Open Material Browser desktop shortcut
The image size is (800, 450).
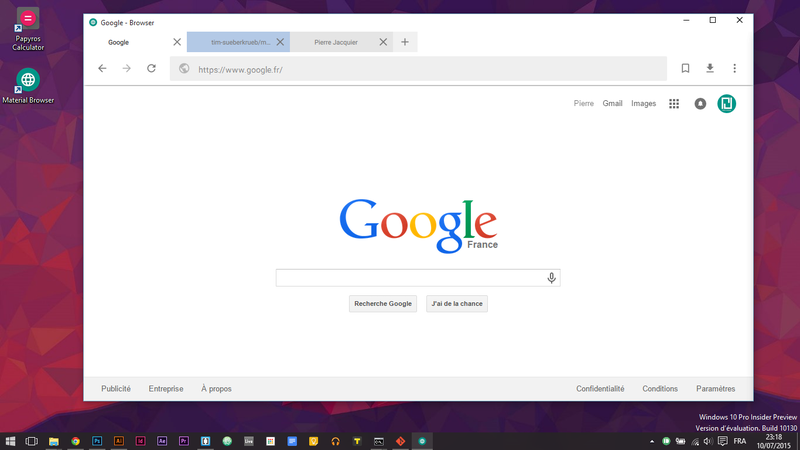[x=28, y=86]
